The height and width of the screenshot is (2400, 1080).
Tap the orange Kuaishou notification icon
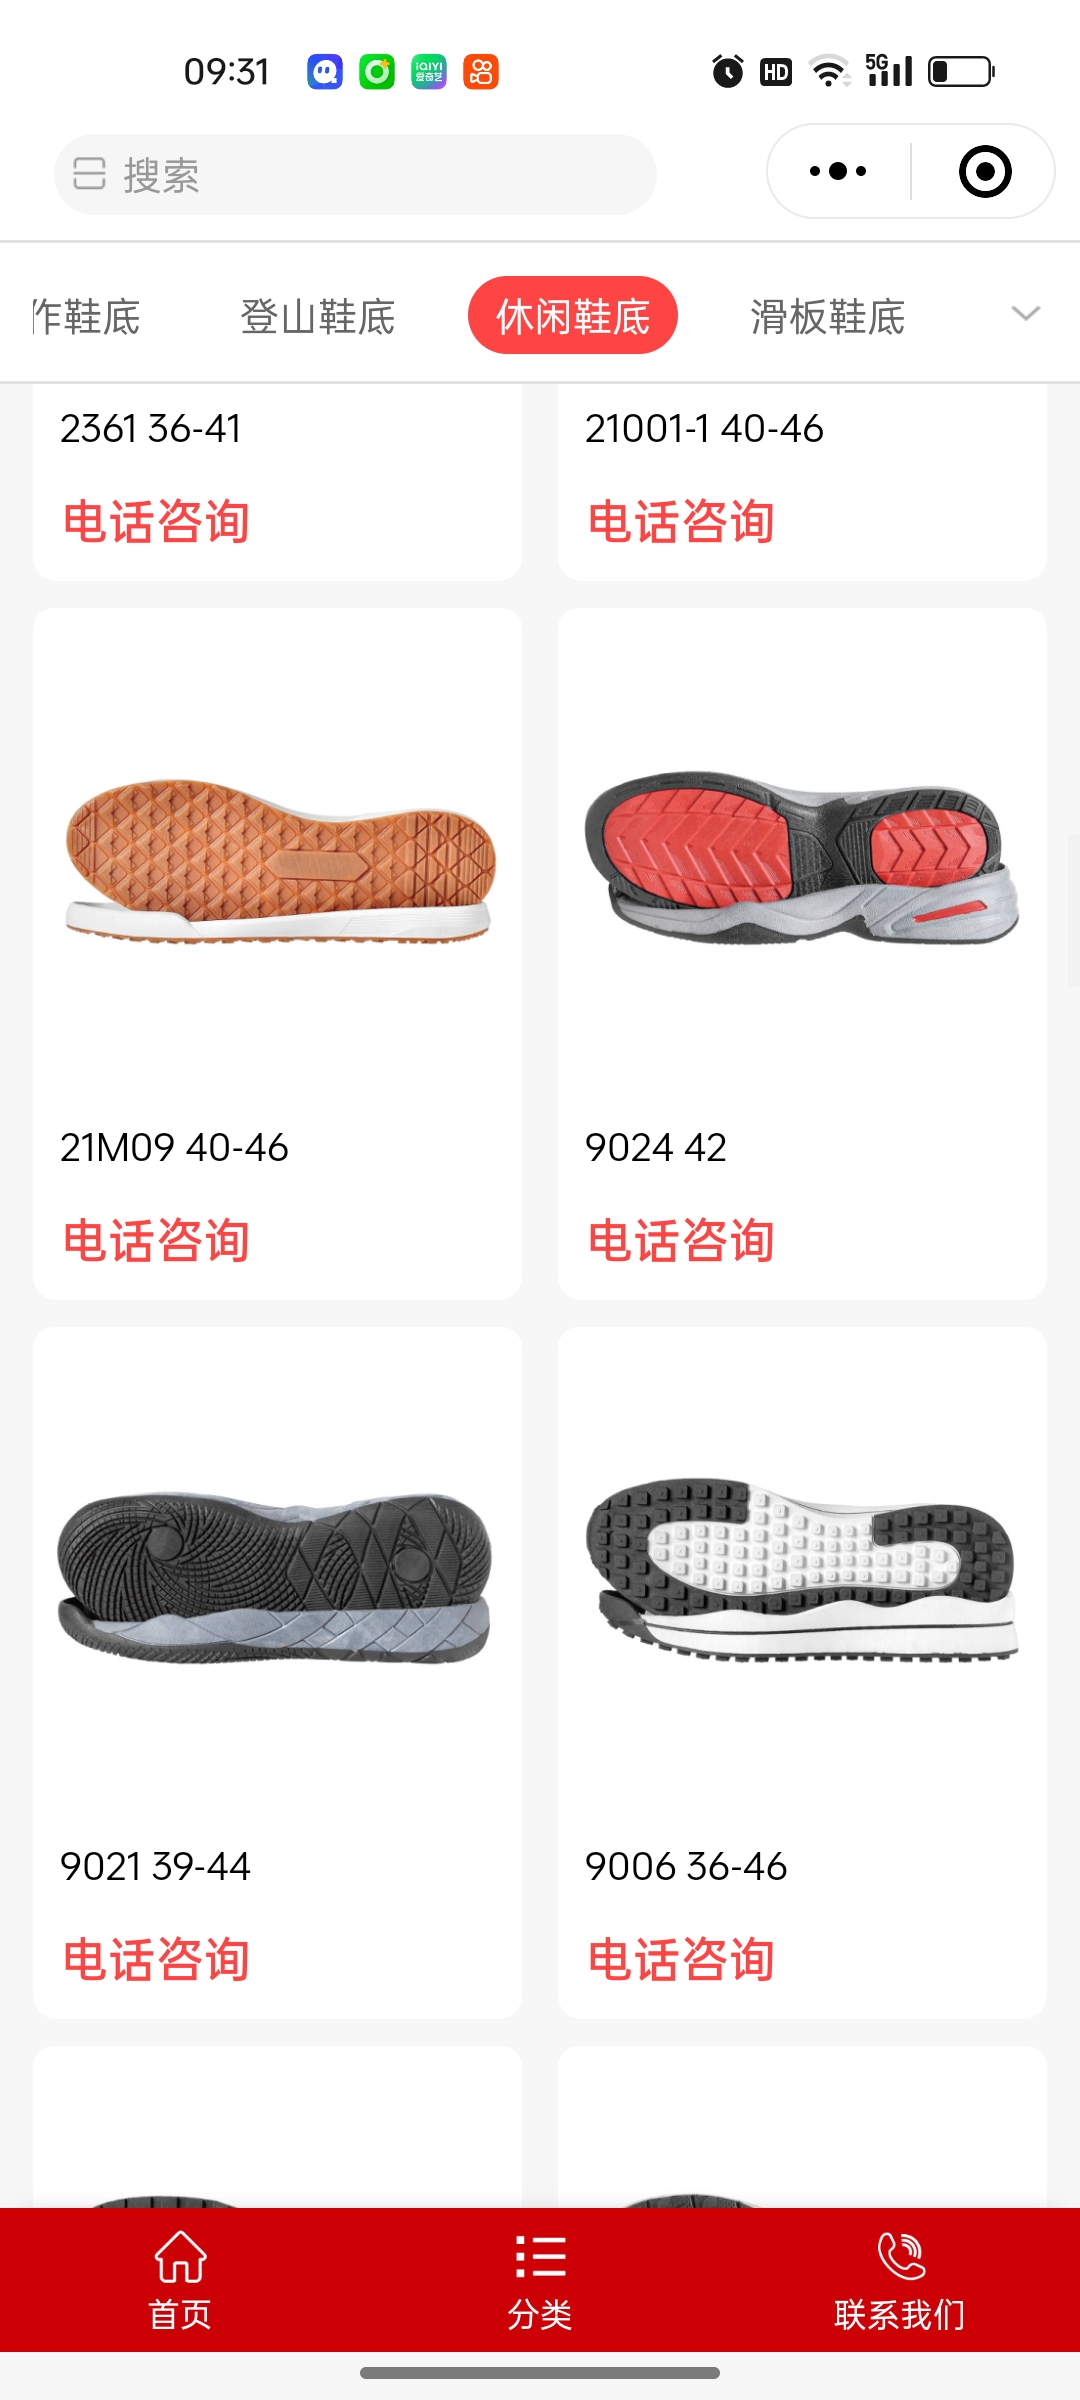(x=481, y=72)
